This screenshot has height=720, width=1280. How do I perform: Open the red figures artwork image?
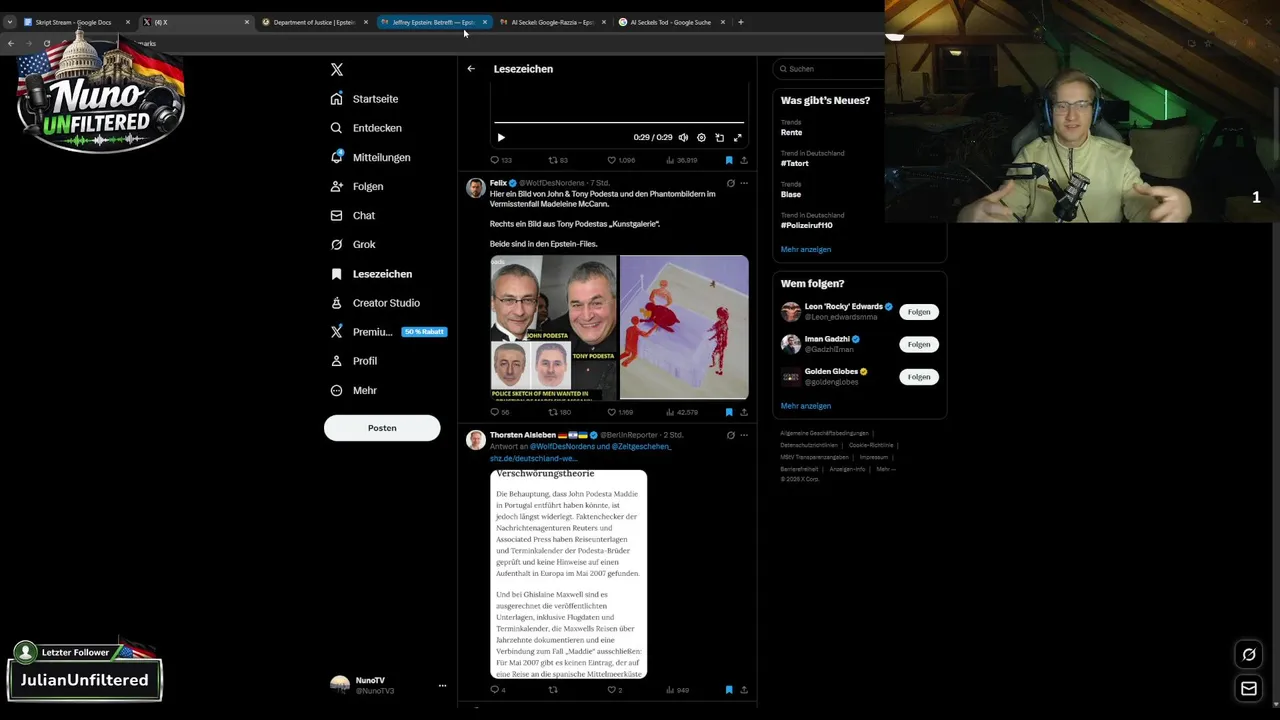684,327
